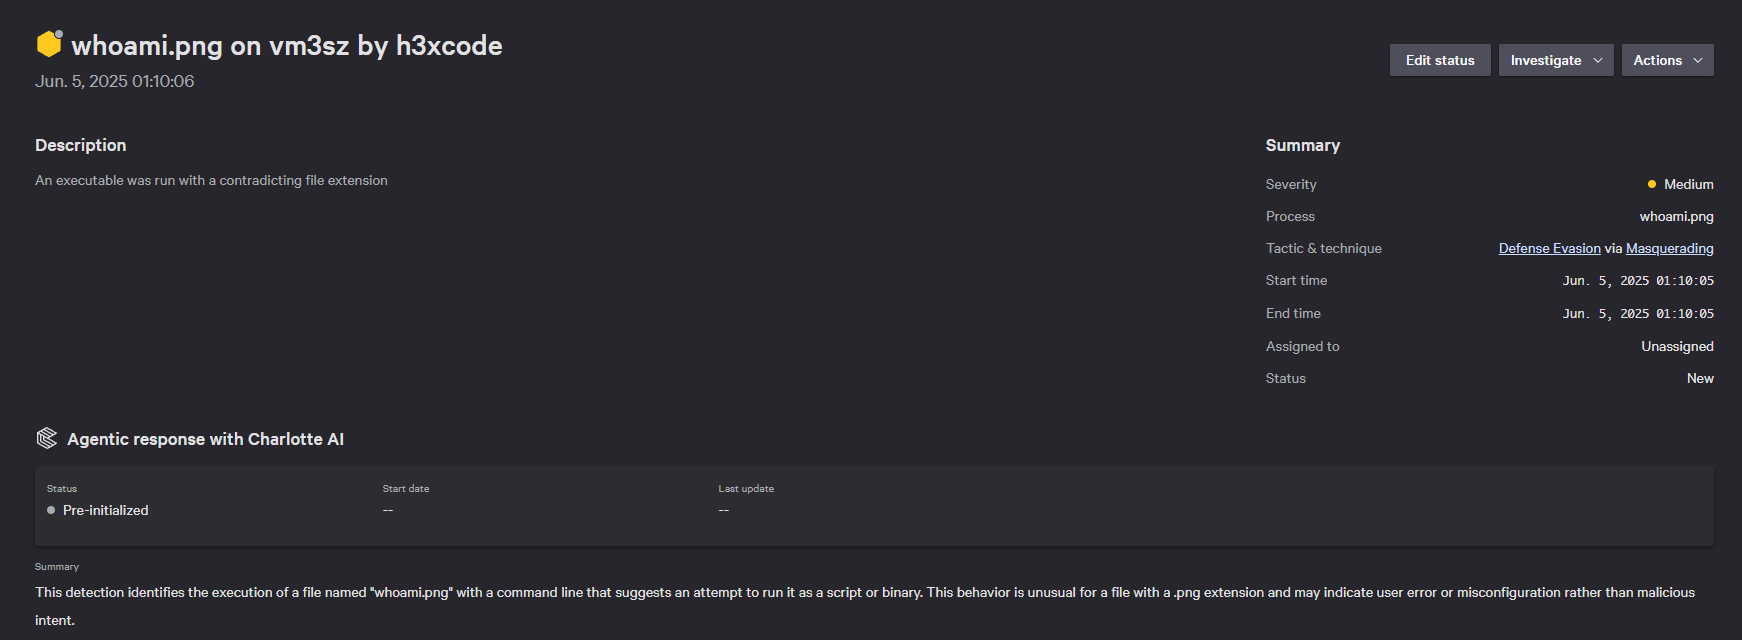The image size is (1742, 640).
Task: Click the yellow Medium severity dot
Action: click(1652, 184)
